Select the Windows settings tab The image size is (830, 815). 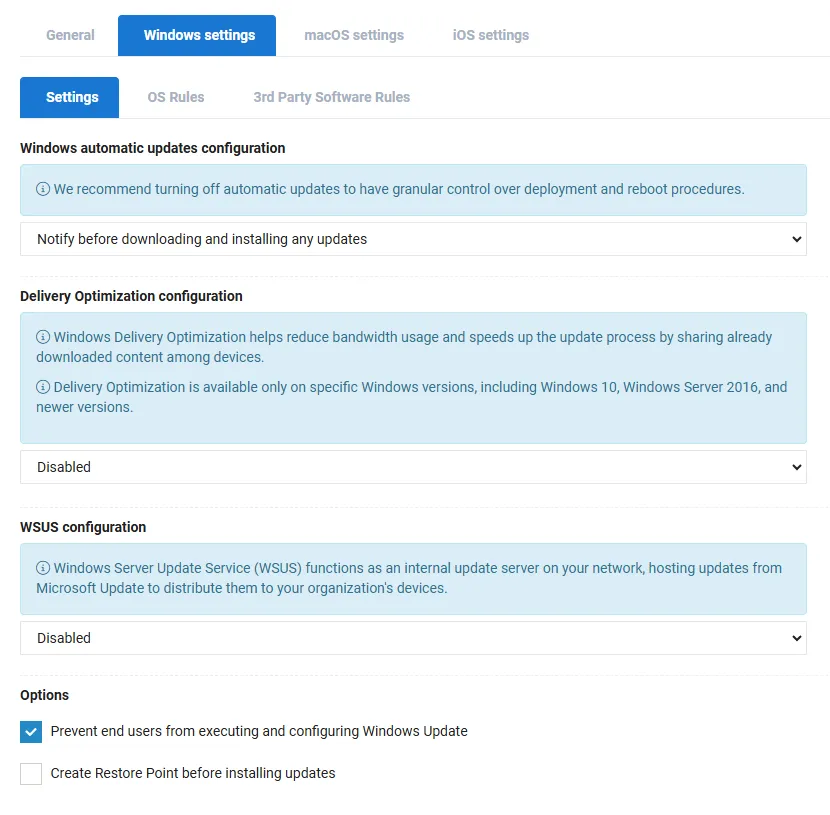199,35
